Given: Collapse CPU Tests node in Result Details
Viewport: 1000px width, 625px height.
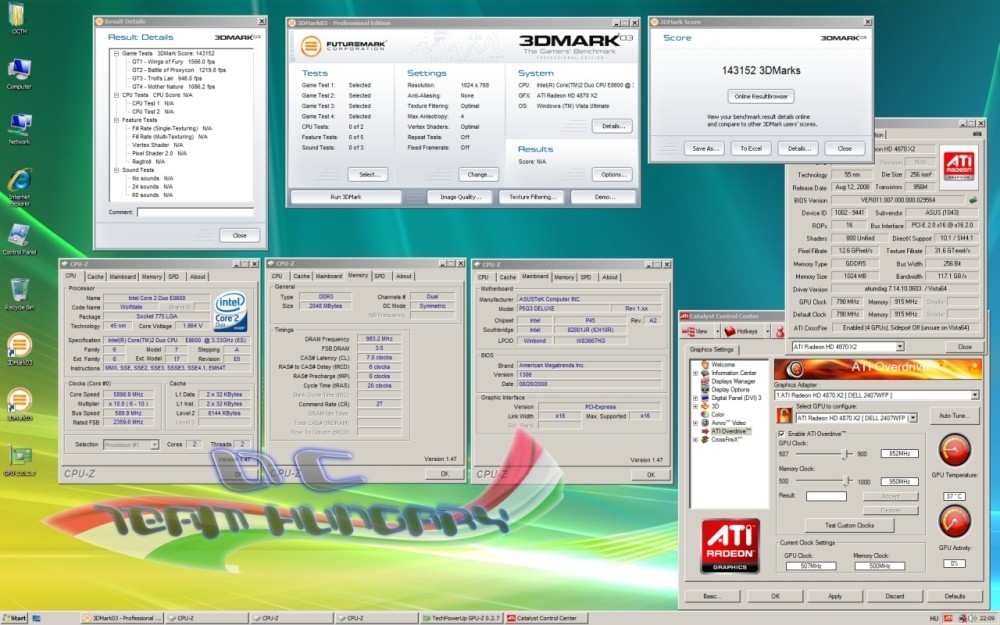Looking at the screenshot, I should 116,95.
